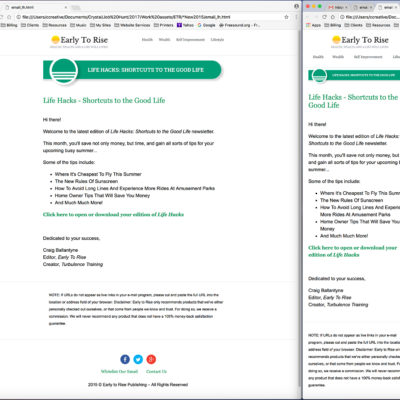Open the Freesound.org bookmark in the left window
The image size is (400, 400).
click(x=239, y=25)
